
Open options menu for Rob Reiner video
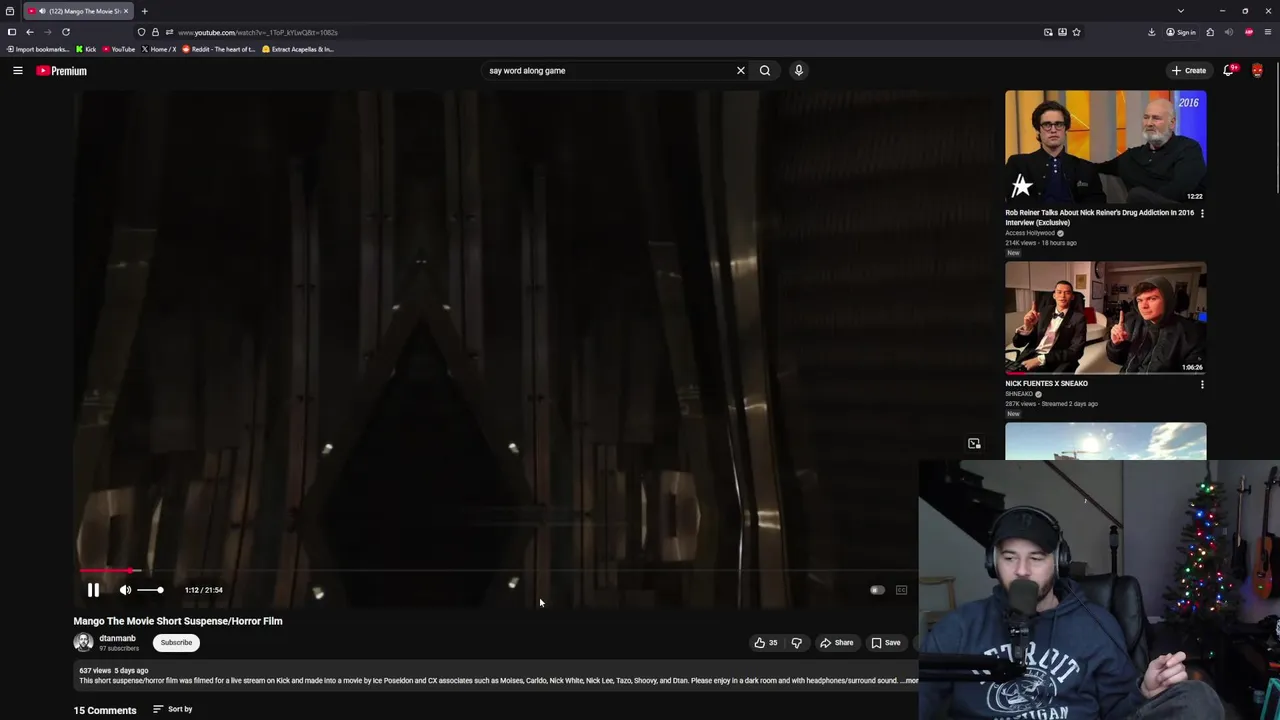1202,213
